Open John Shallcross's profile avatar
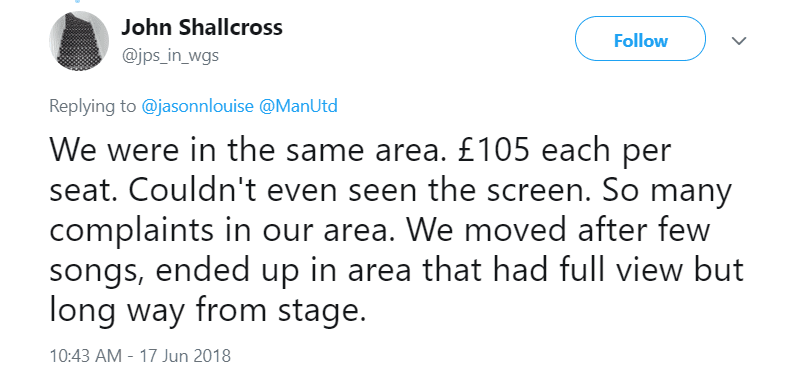The width and height of the screenshot is (793, 374). tap(78, 40)
